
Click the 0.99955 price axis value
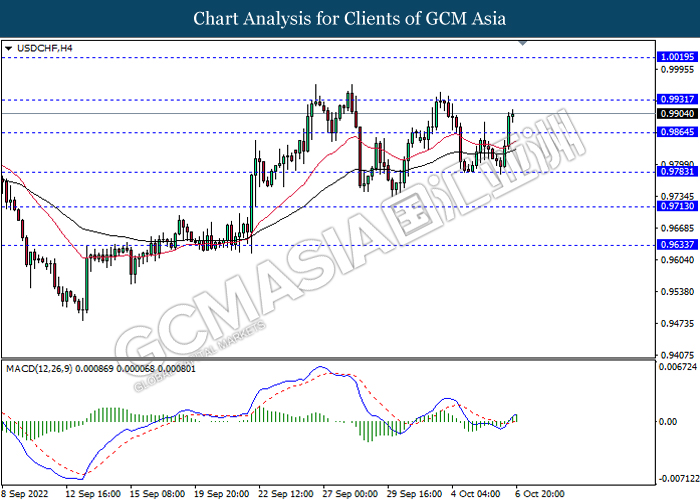pos(677,70)
